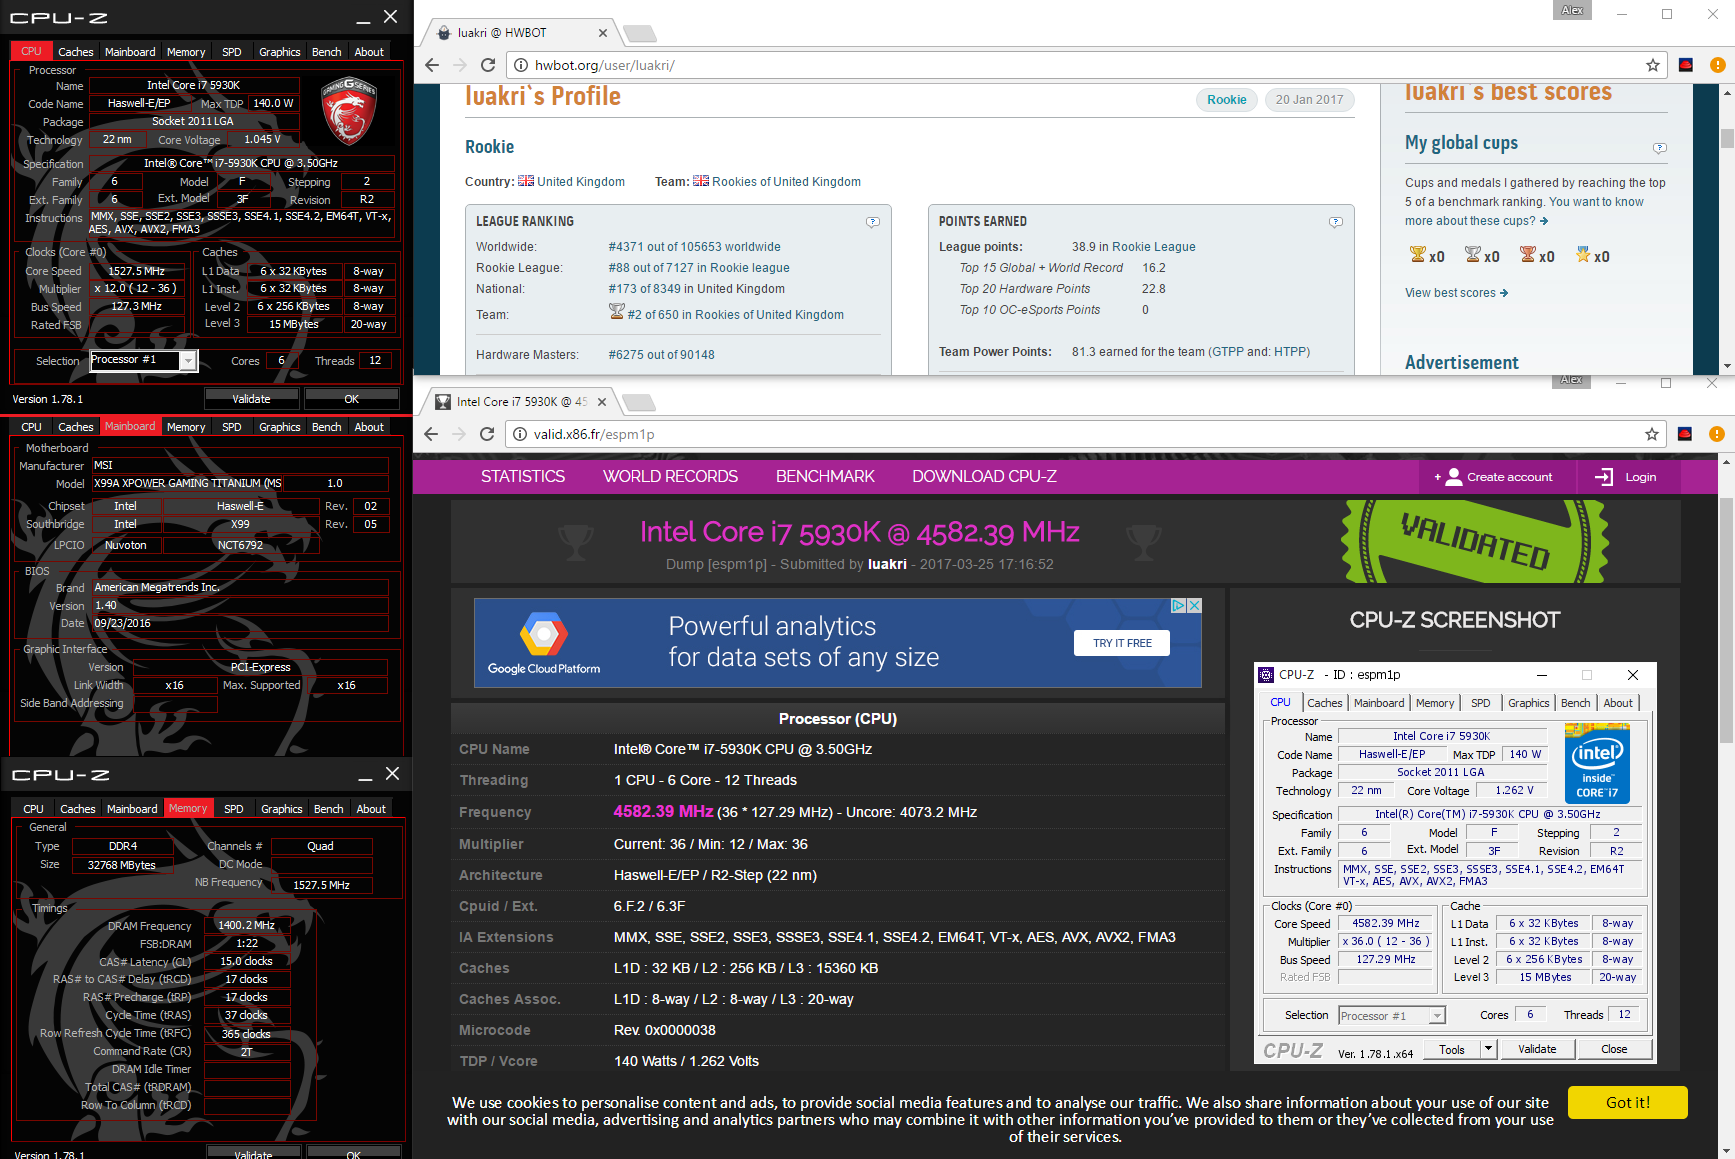Open new tab in HWBOT window

pos(640,34)
